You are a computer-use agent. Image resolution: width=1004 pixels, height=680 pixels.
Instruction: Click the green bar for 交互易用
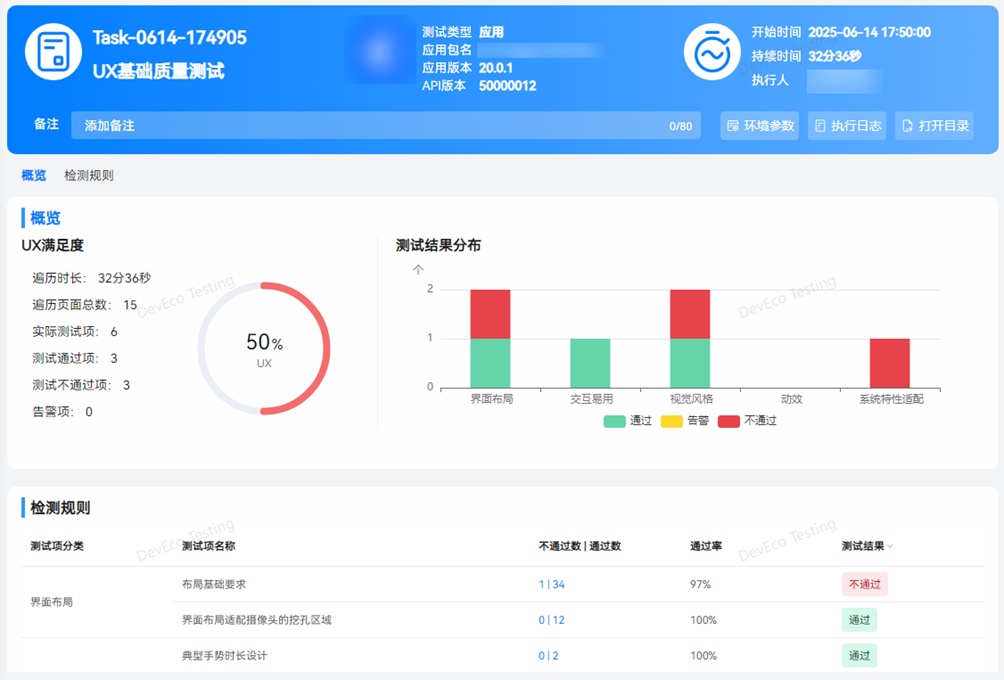[590, 363]
